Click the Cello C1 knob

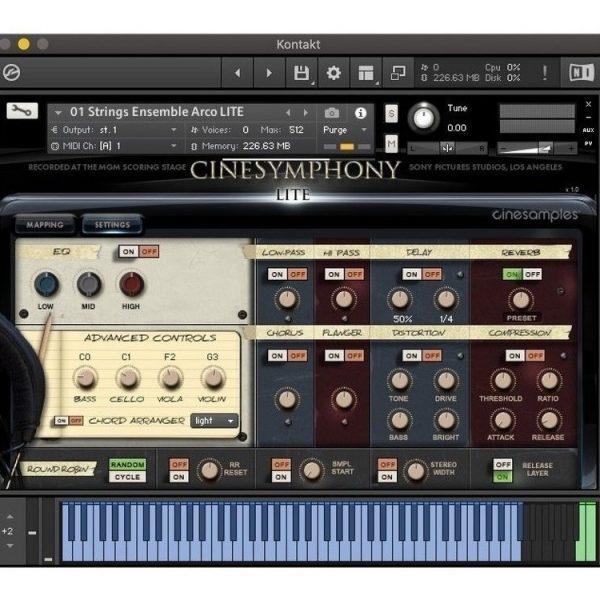click(x=127, y=378)
